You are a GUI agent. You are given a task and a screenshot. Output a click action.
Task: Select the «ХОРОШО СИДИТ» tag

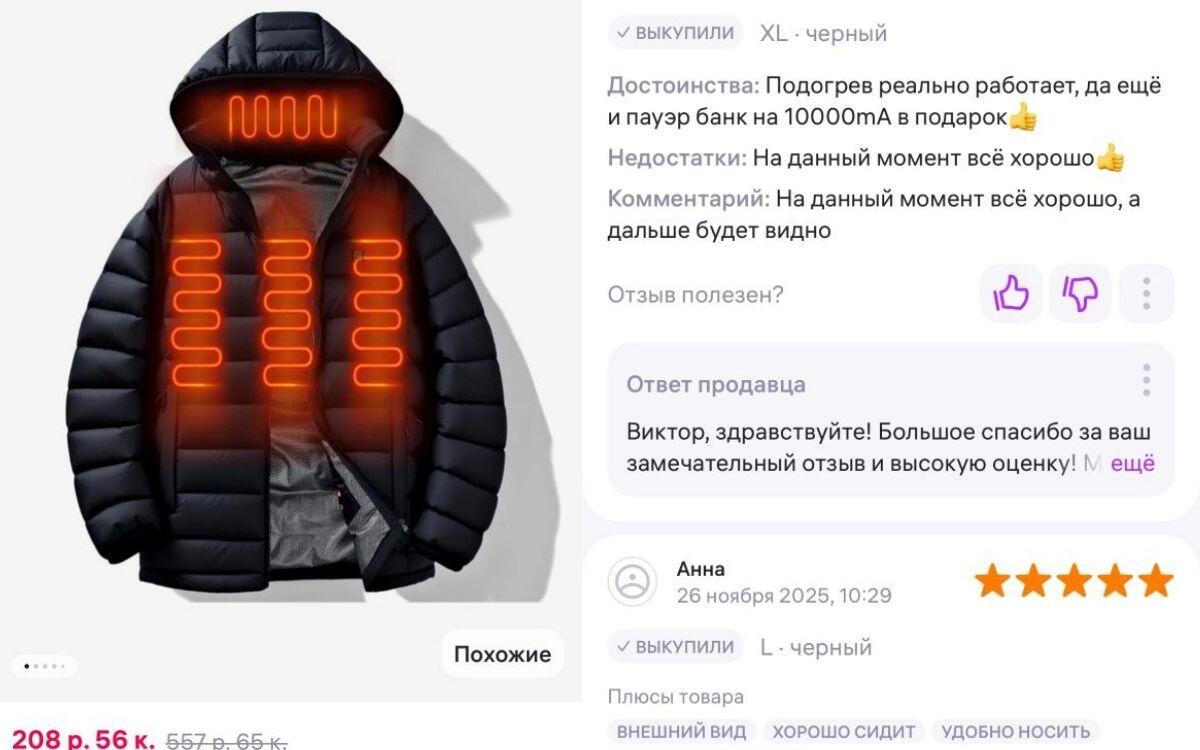pos(843,732)
